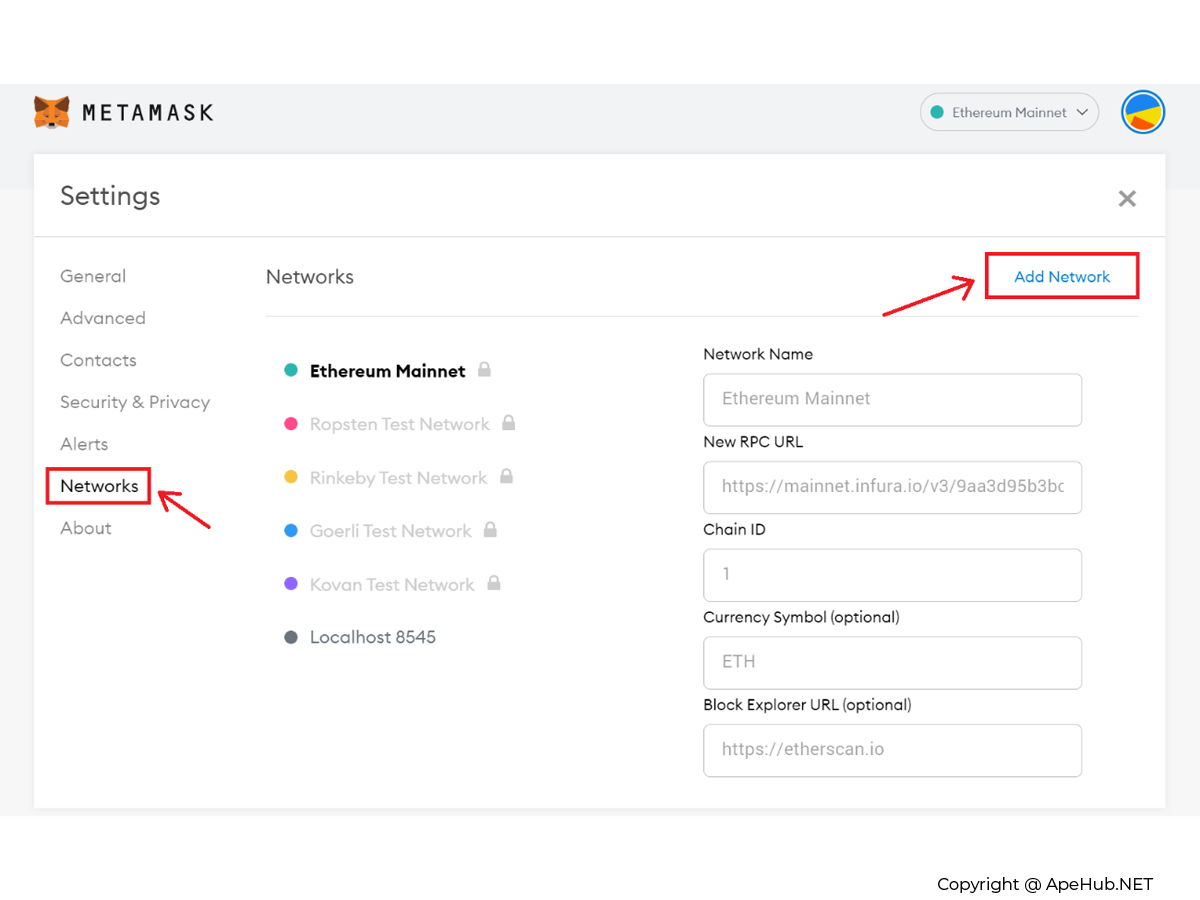Open the account avatar menu
Viewport: 1200px width, 900px height.
[x=1143, y=112]
